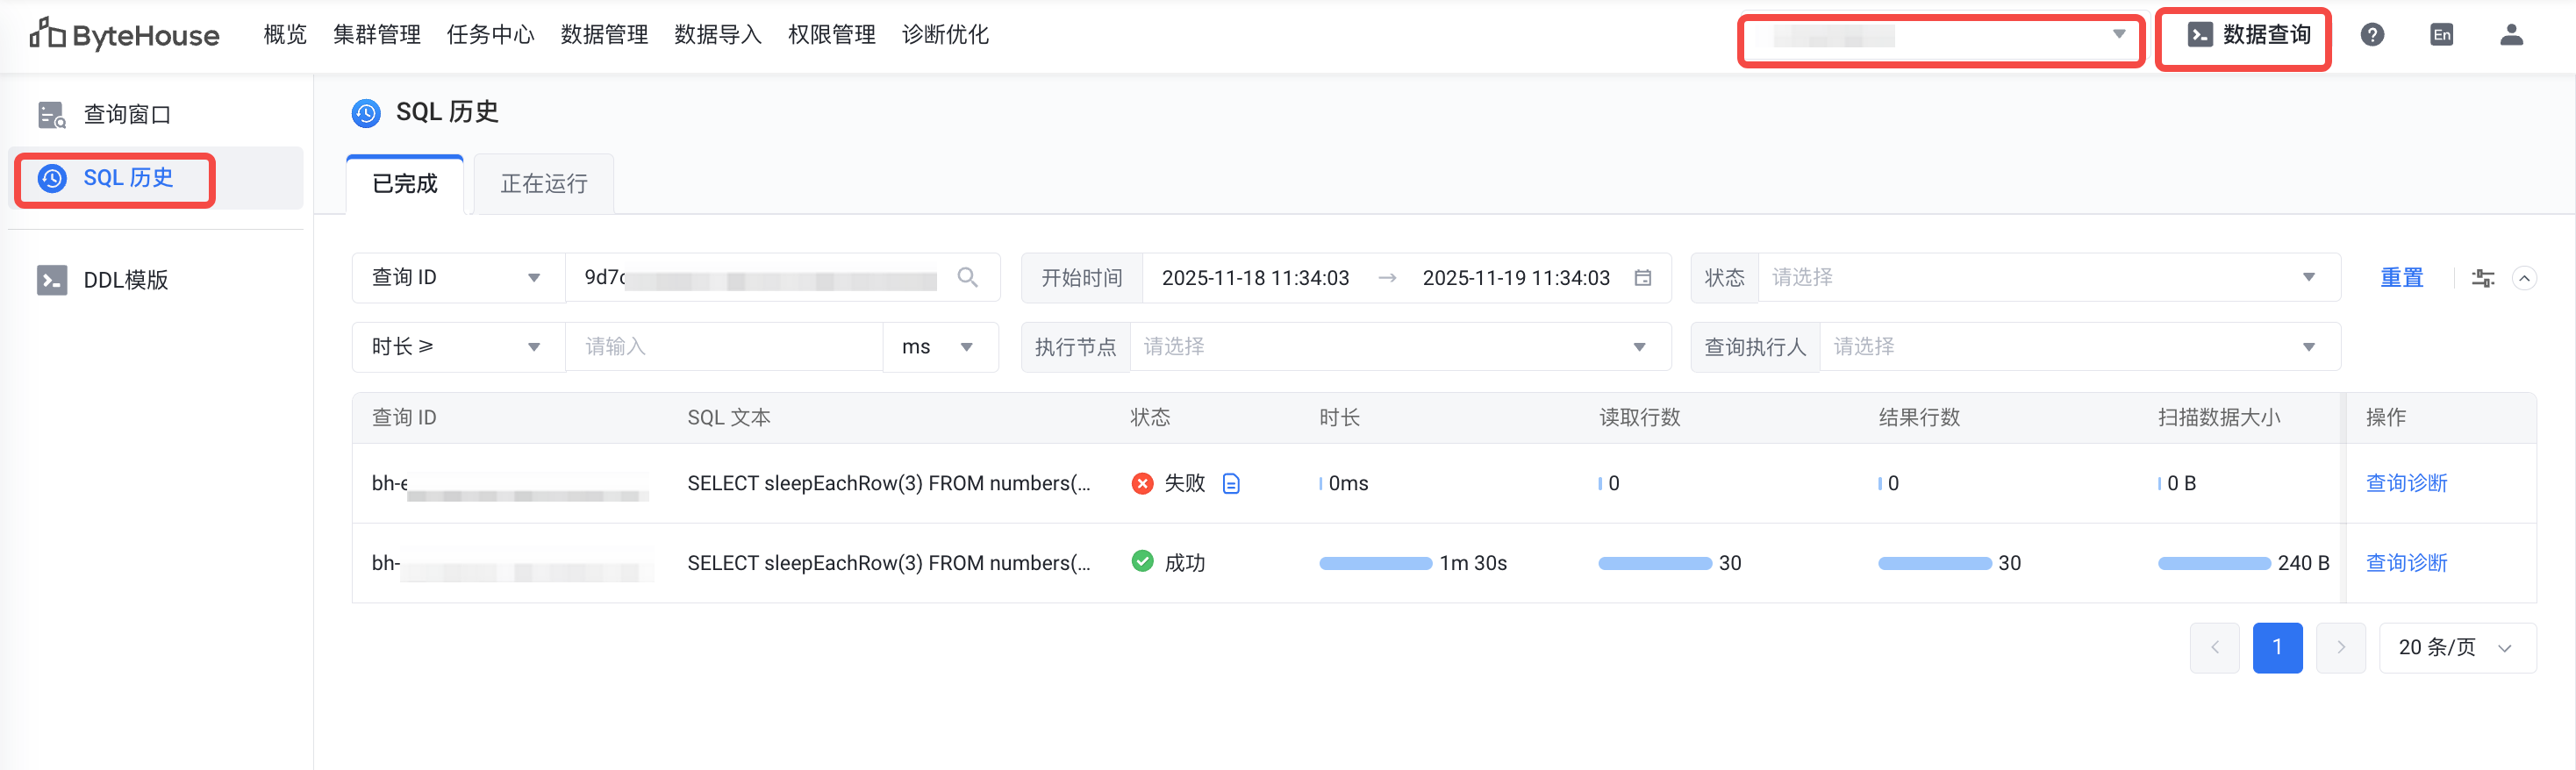The width and height of the screenshot is (2576, 770).
Task: Click the 读取行数 bar showing 30
Action: pyautogui.click(x=1655, y=563)
